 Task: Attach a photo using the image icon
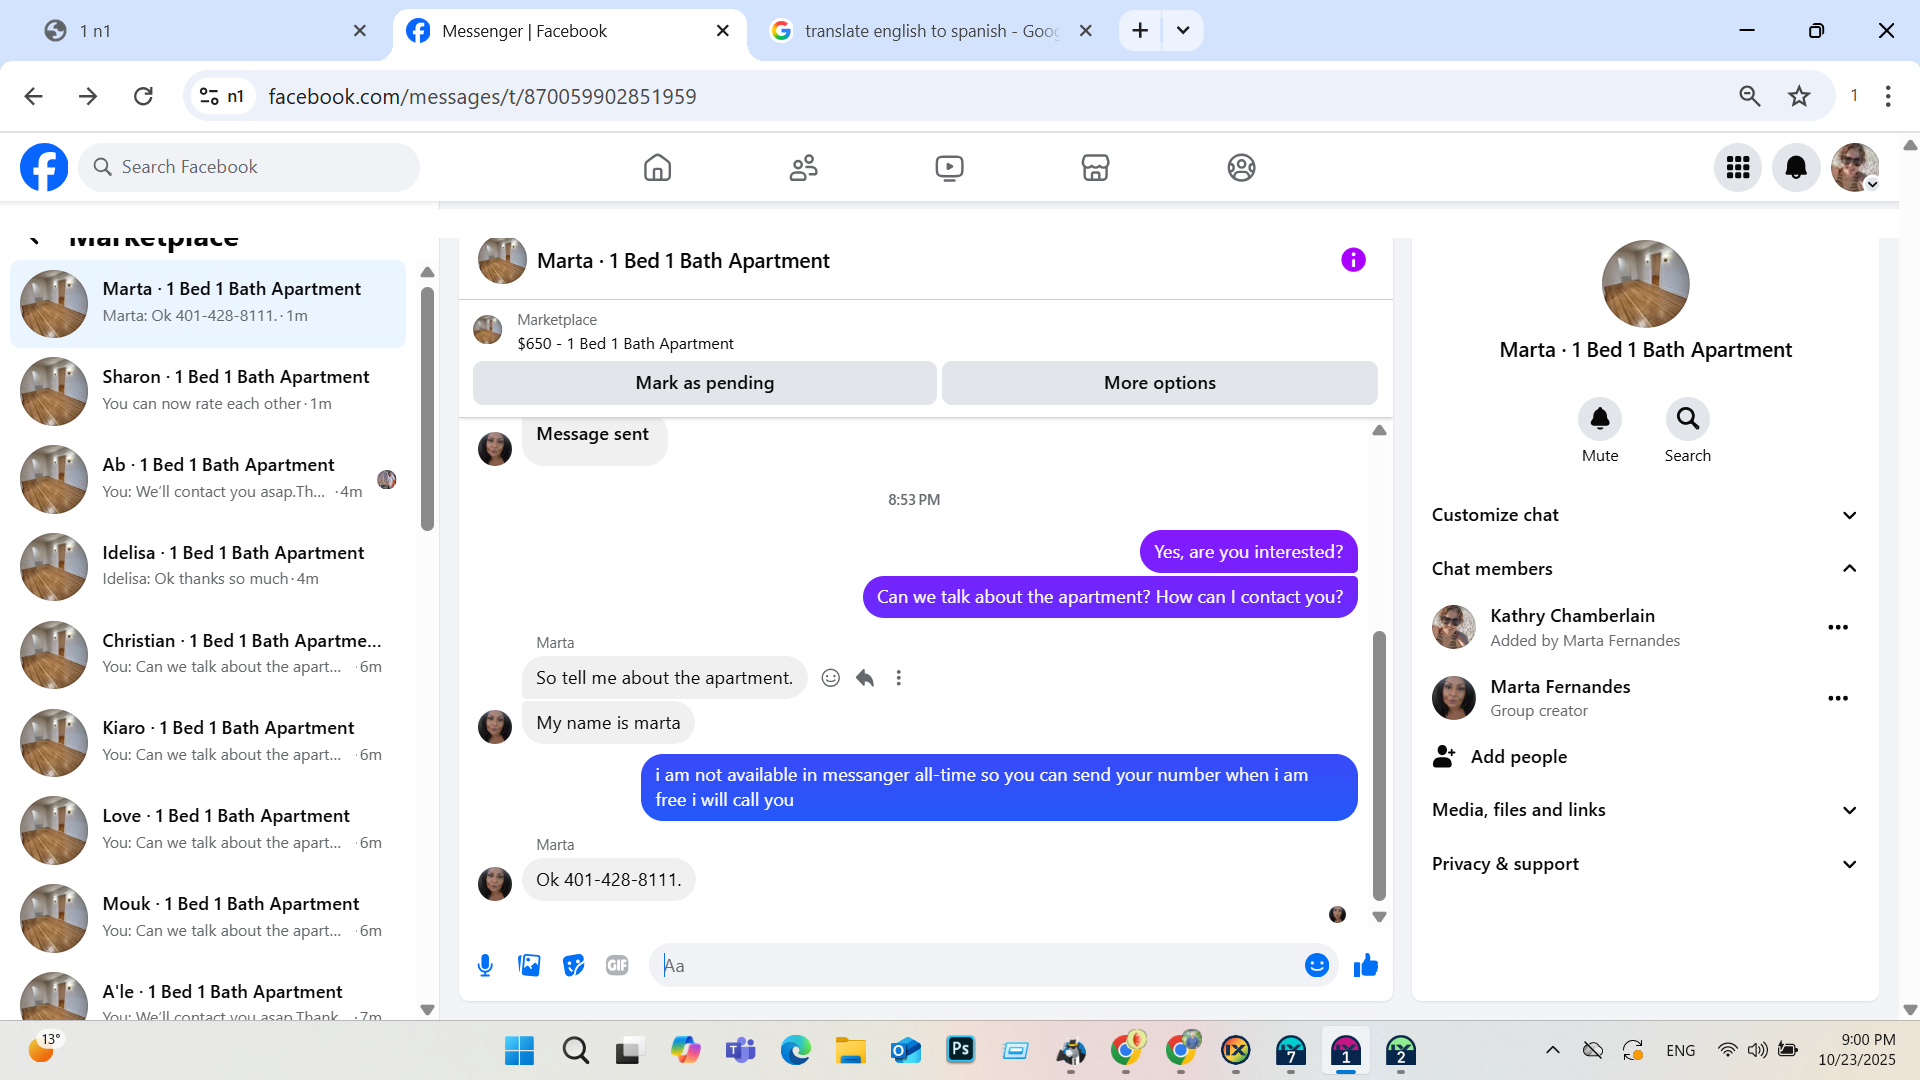pyautogui.click(x=529, y=965)
